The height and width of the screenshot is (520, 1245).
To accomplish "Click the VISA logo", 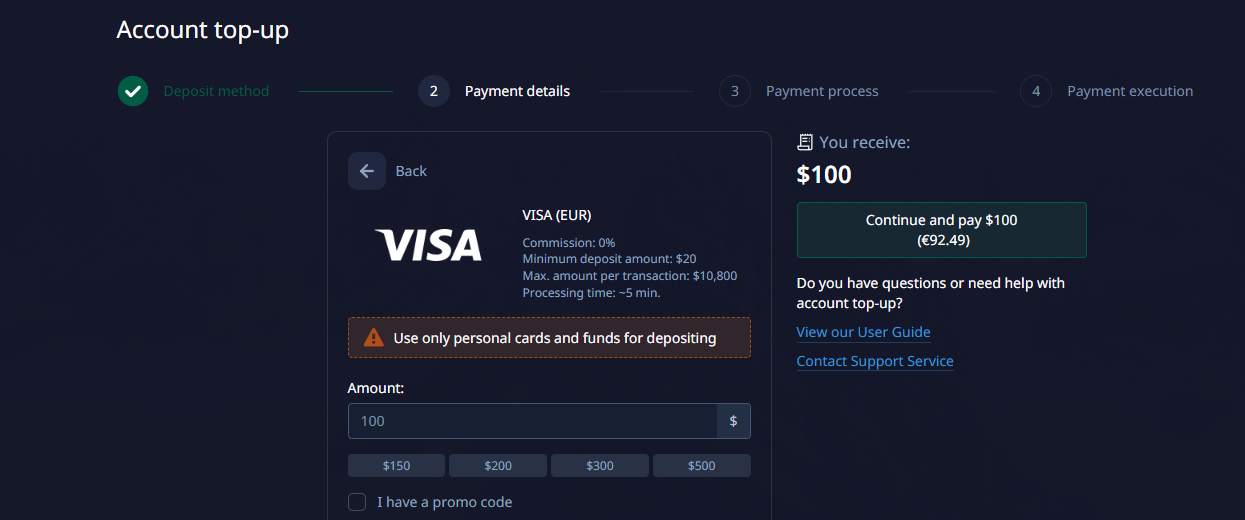I will click(x=428, y=245).
